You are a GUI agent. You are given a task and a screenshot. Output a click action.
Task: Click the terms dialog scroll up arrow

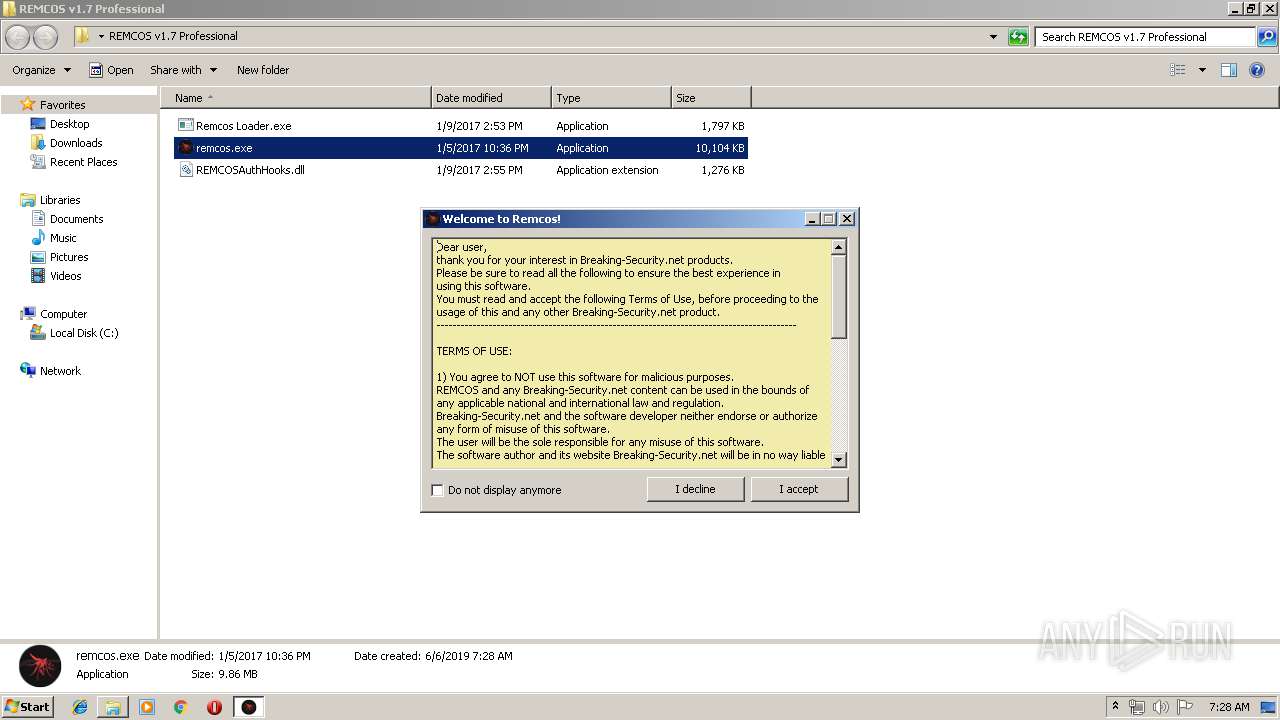(839, 246)
